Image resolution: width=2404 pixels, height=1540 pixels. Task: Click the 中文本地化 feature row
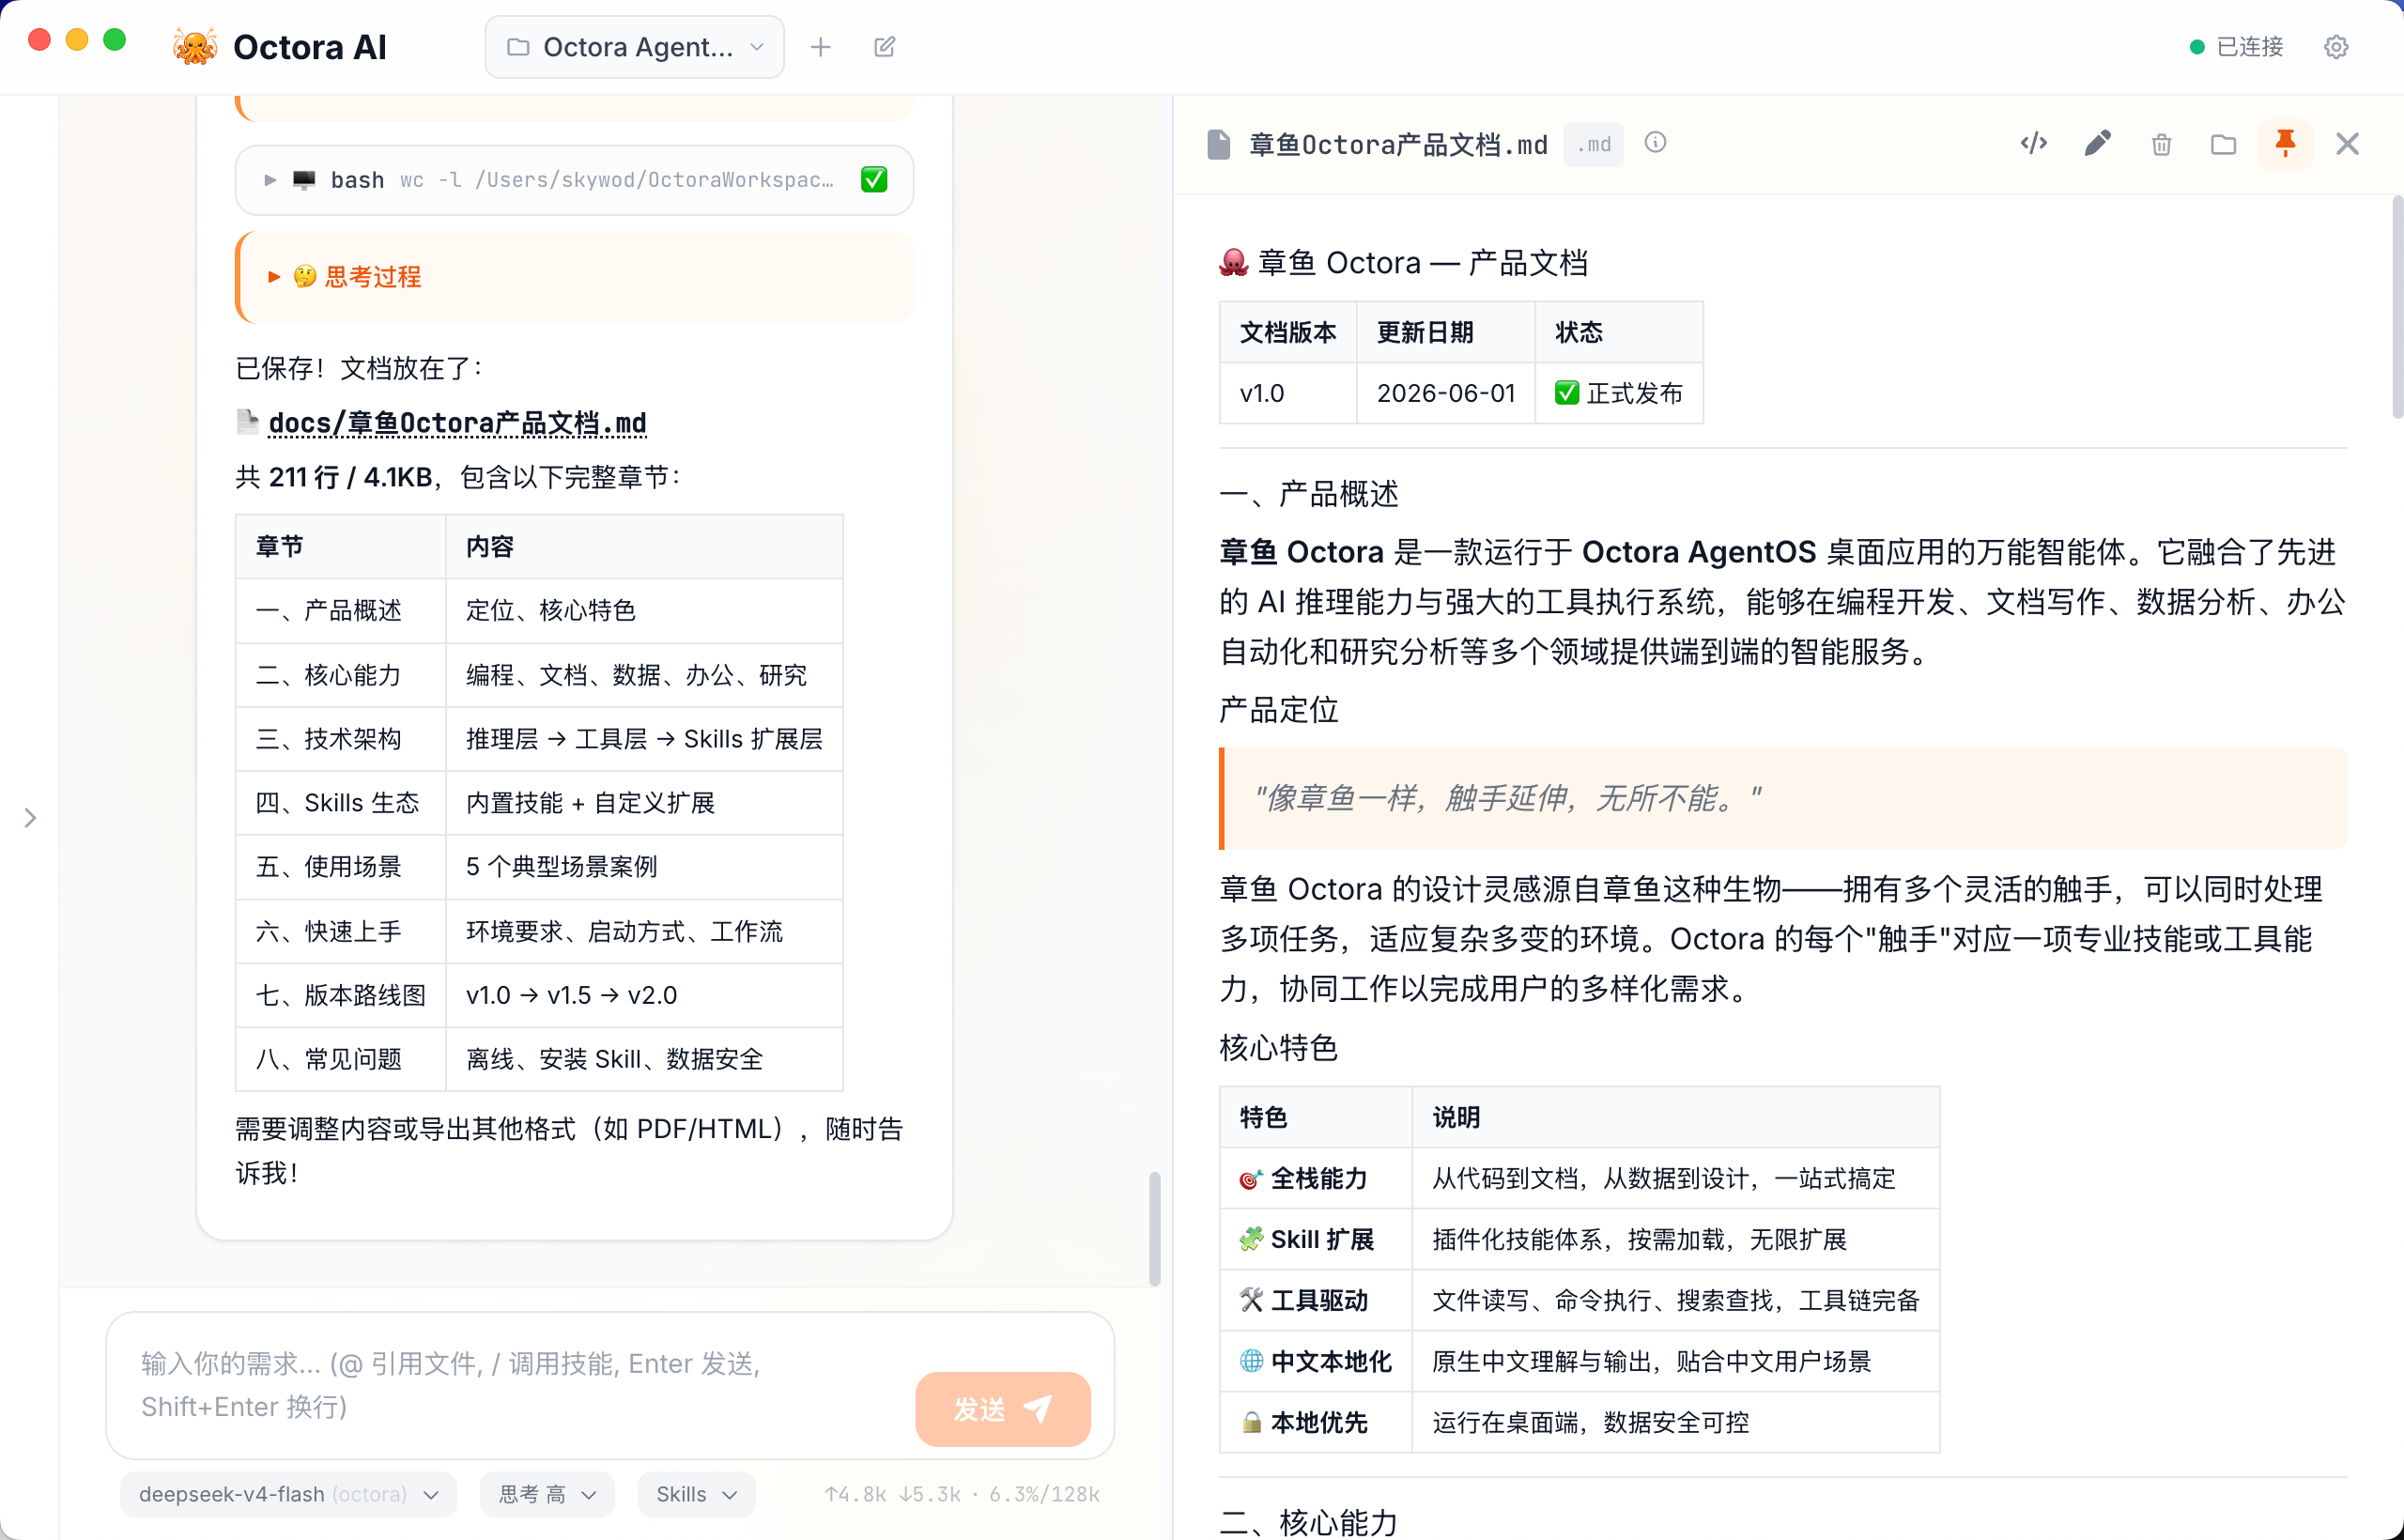1580,1361
